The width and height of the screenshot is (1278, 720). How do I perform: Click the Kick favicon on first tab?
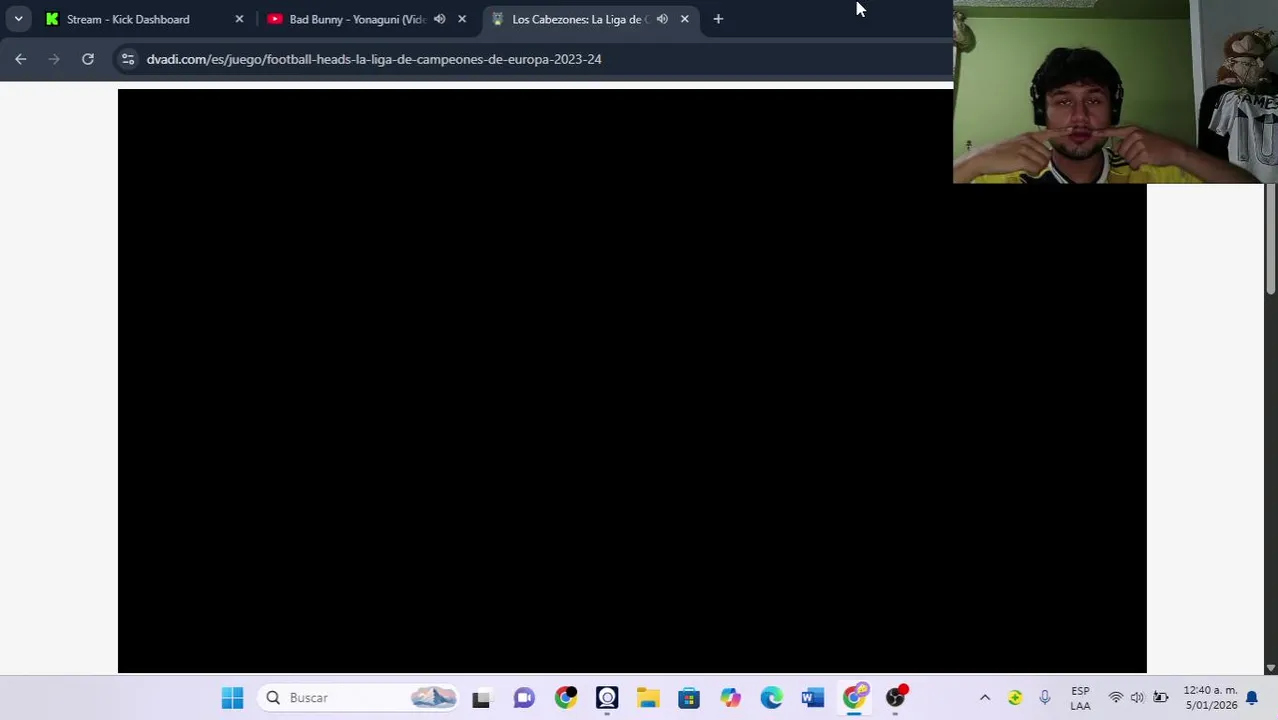tap(52, 19)
